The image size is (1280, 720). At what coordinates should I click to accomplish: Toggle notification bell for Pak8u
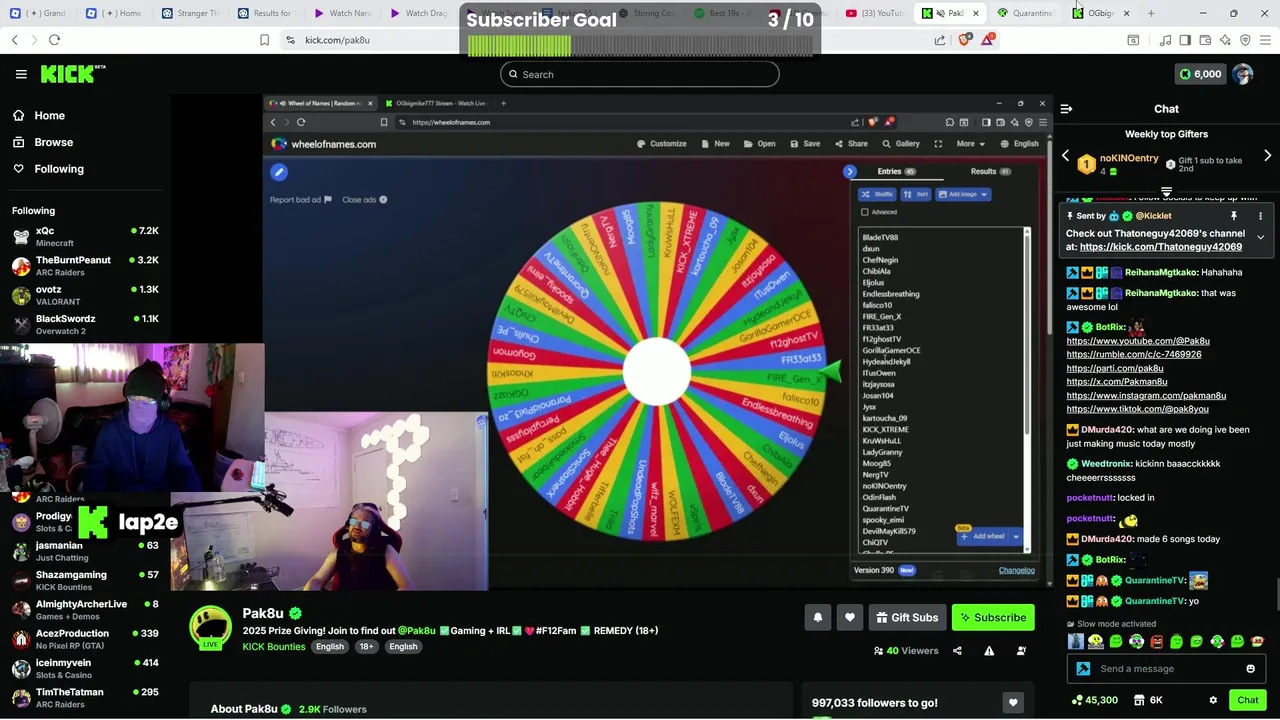coord(817,618)
